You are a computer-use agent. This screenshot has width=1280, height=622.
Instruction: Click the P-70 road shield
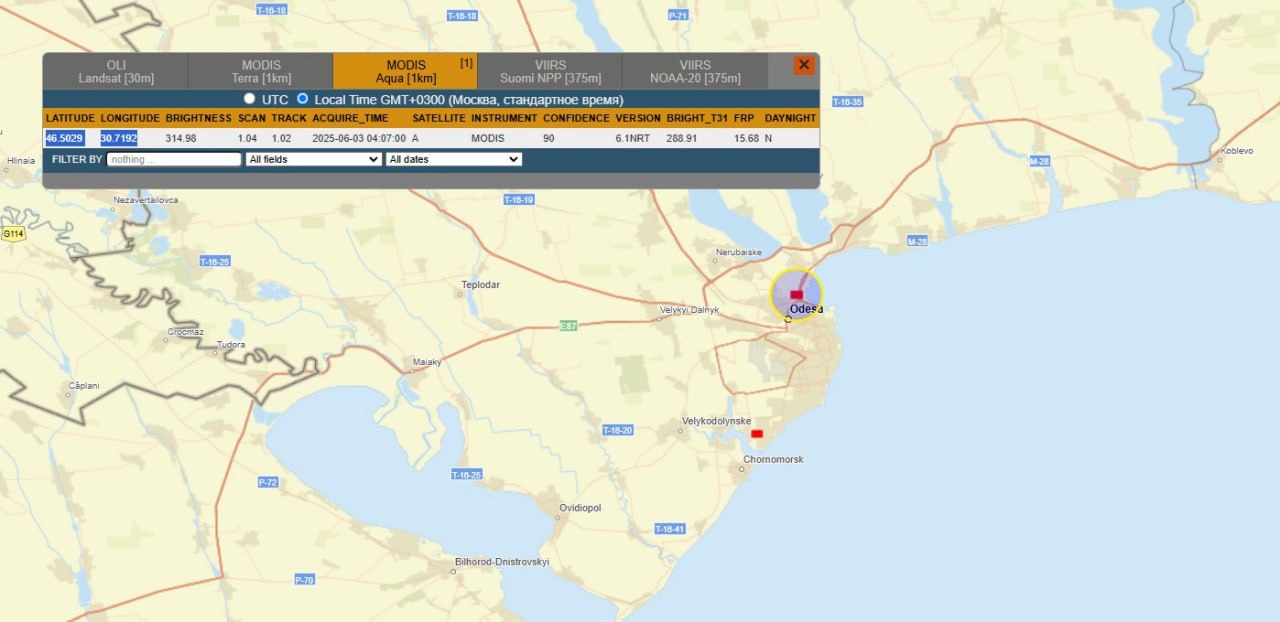pyautogui.click(x=305, y=580)
